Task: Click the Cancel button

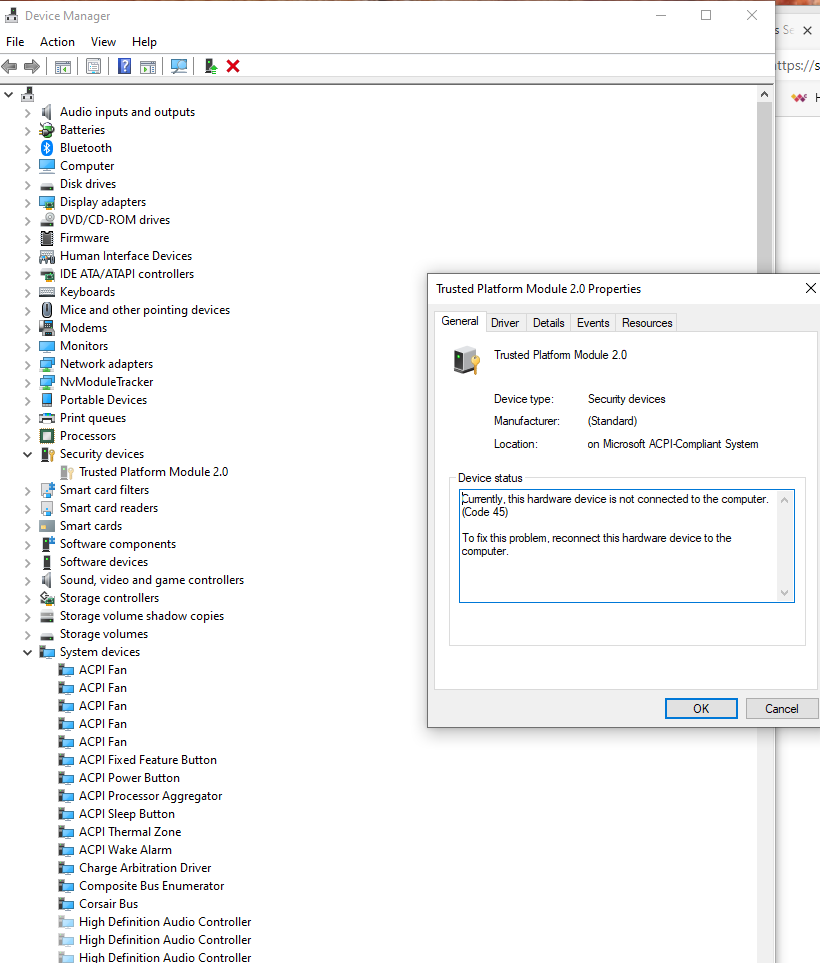Action: [781, 708]
